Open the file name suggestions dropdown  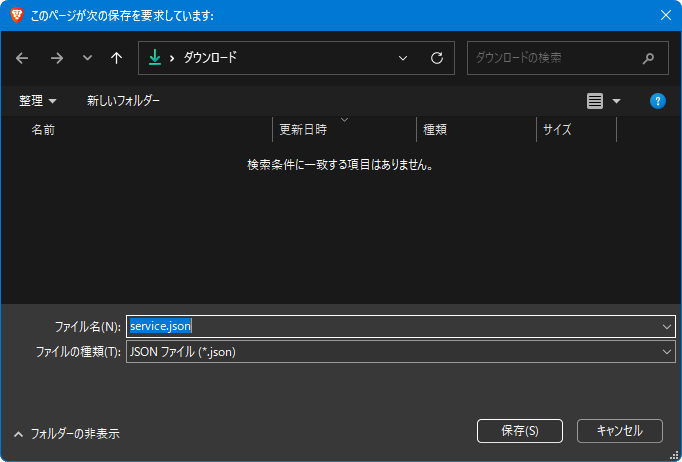[666, 327]
